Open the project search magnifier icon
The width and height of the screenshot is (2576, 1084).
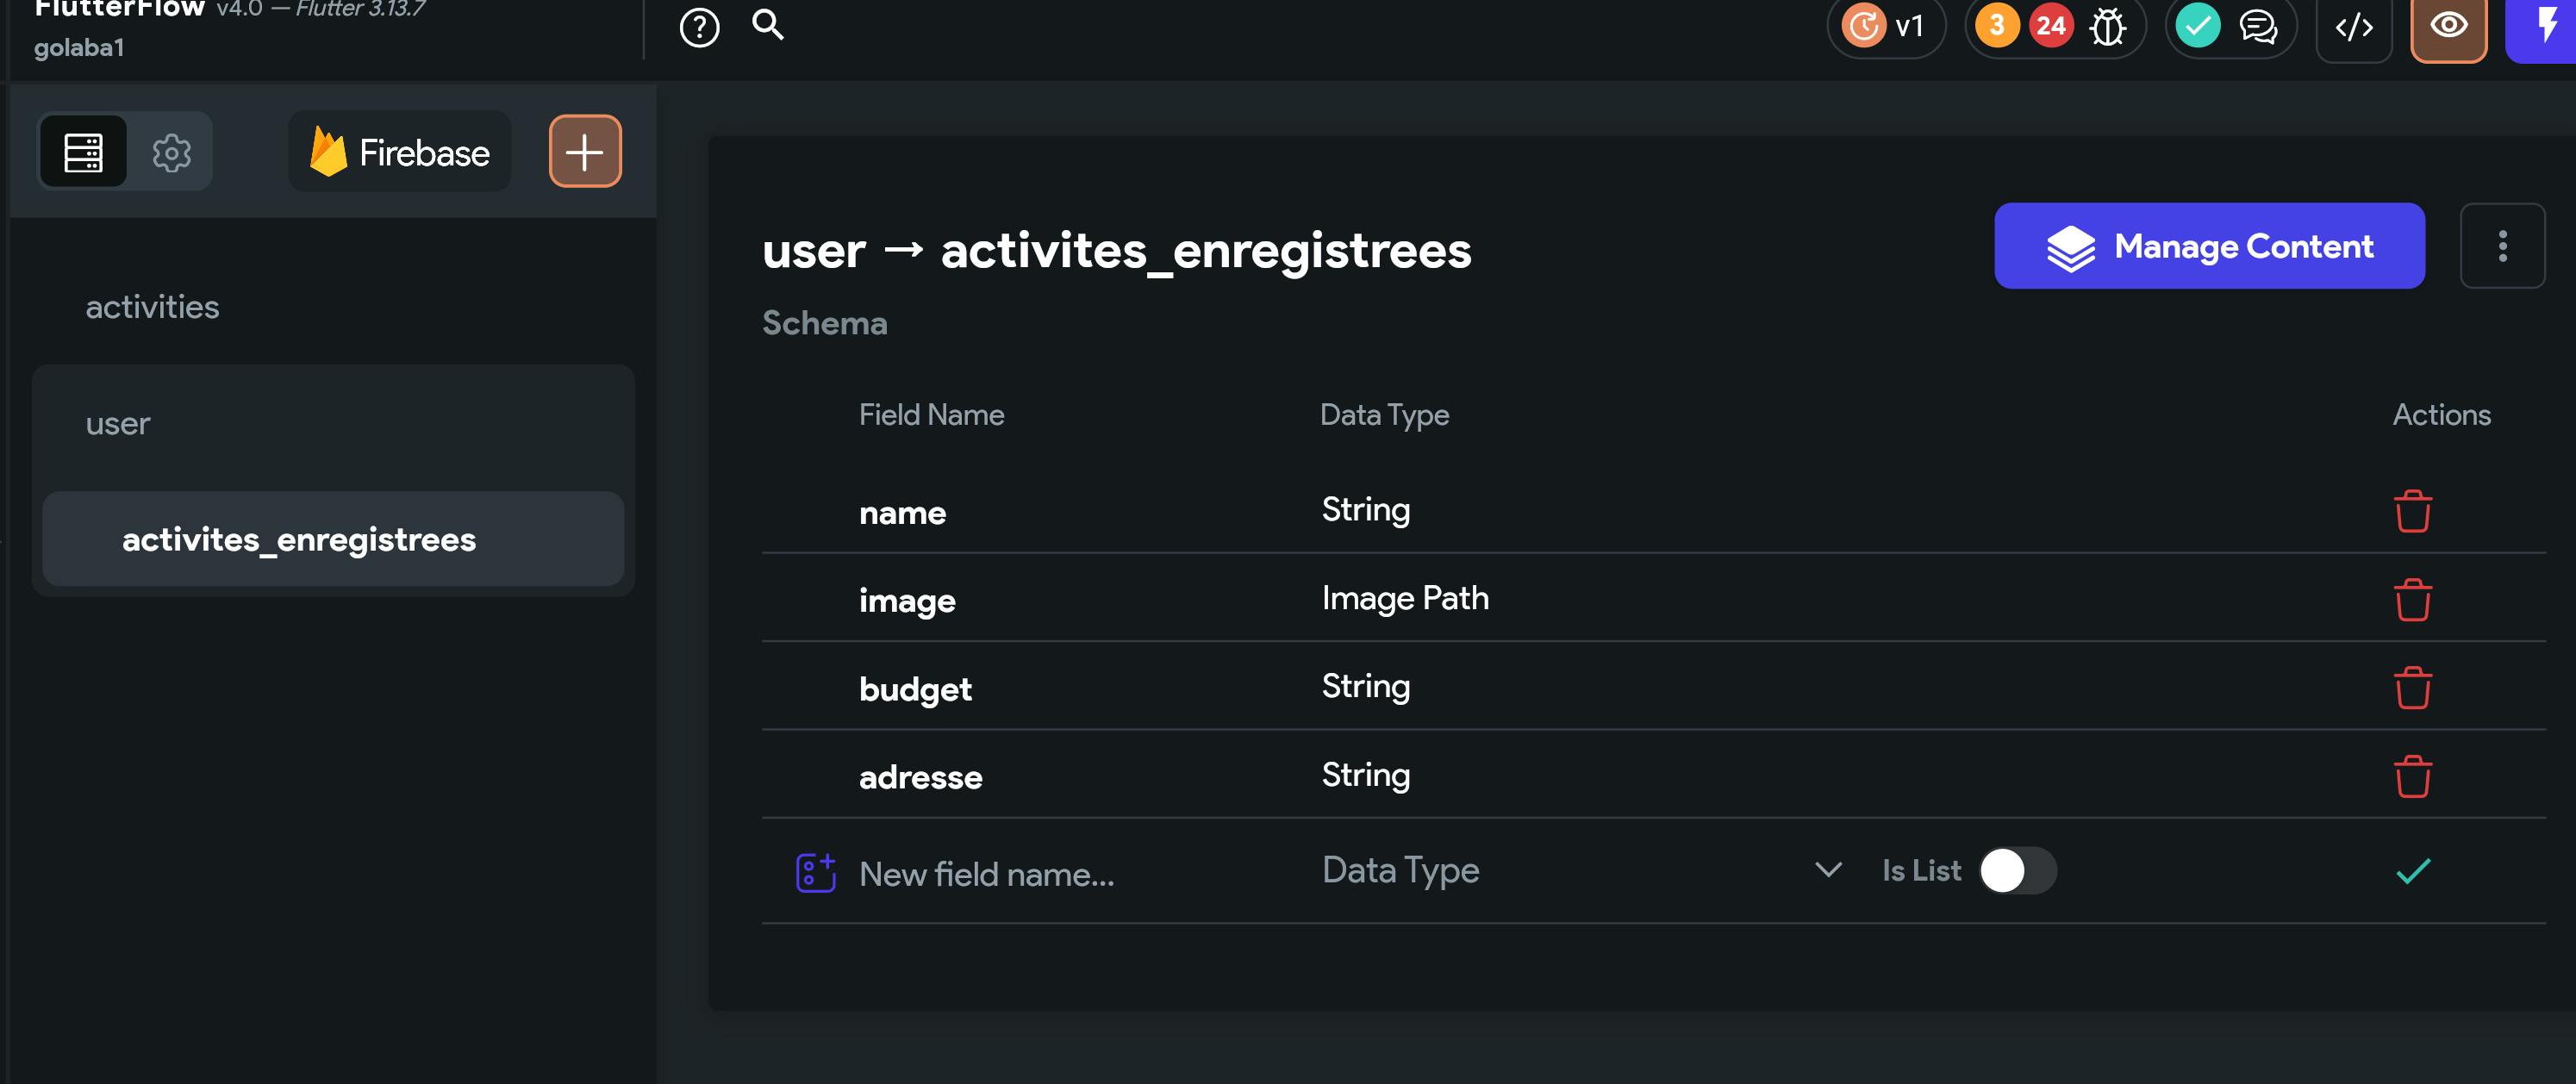click(x=767, y=24)
